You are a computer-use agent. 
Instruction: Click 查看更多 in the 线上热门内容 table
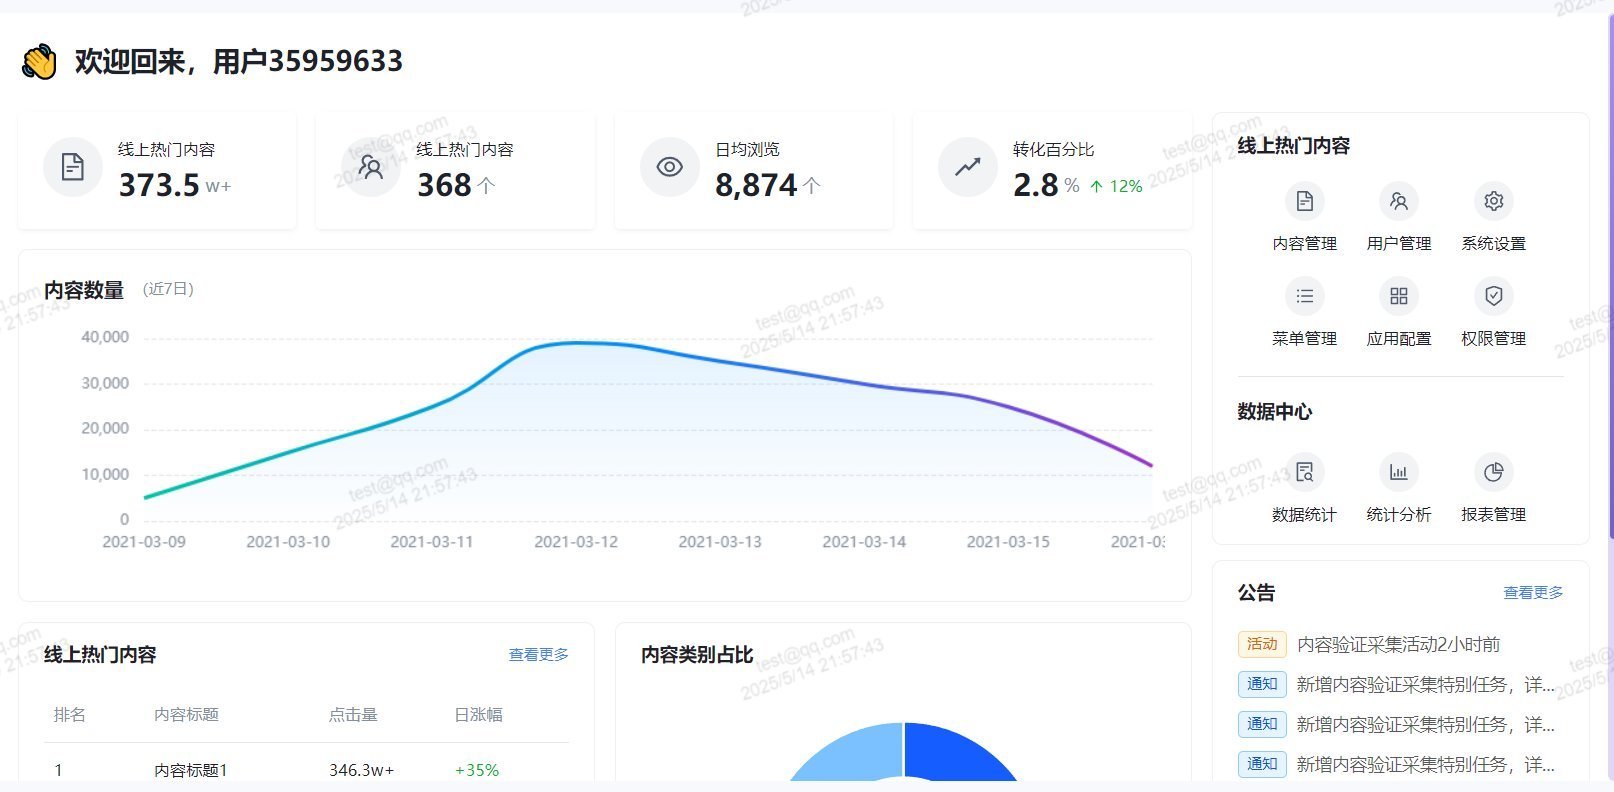tap(538, 655)
